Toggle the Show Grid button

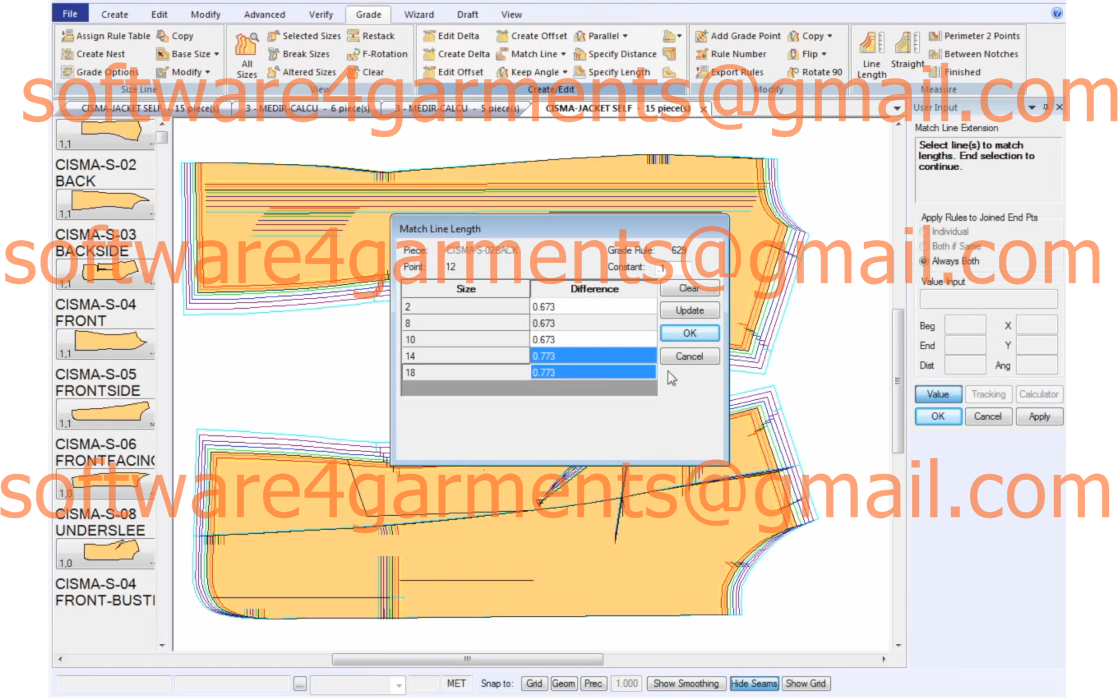click(x=806, y=683)
